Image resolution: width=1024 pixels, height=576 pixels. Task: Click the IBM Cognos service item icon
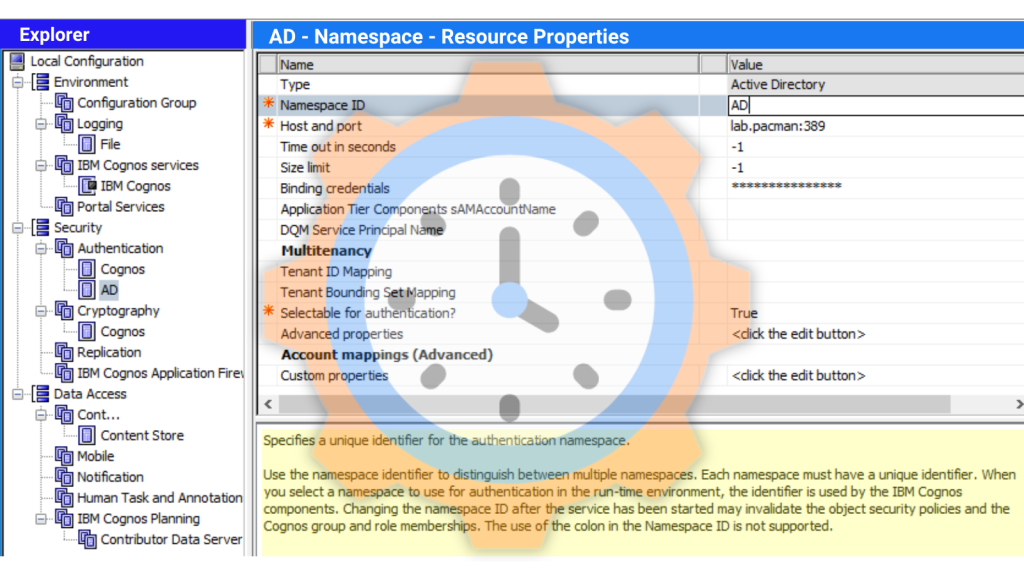pyautogui.click(x=88, y=186)
